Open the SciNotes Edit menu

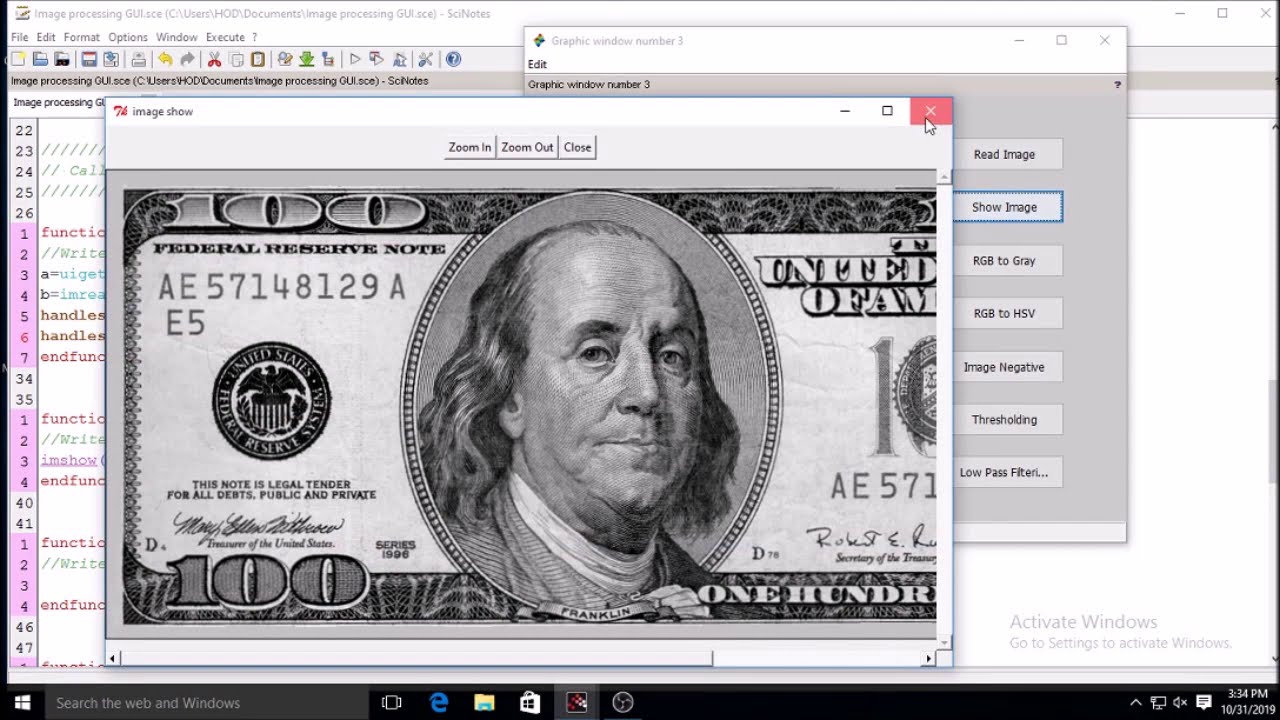[x=46, y=37]
